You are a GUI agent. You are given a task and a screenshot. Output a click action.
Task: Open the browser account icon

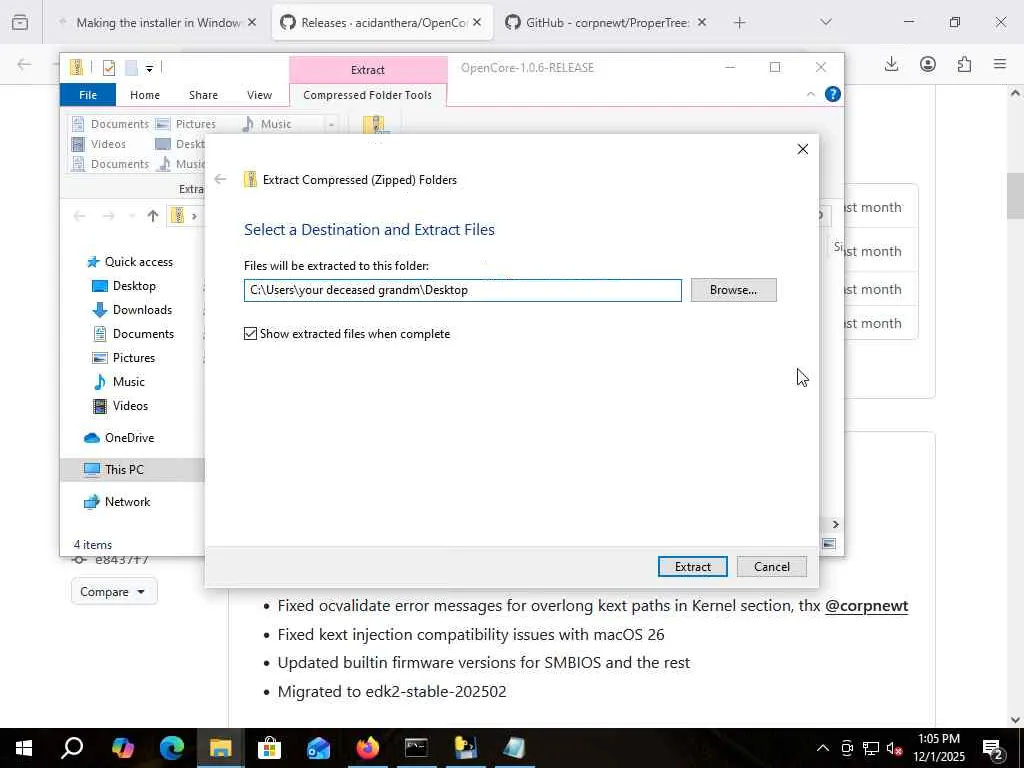[x=927, y=64]
